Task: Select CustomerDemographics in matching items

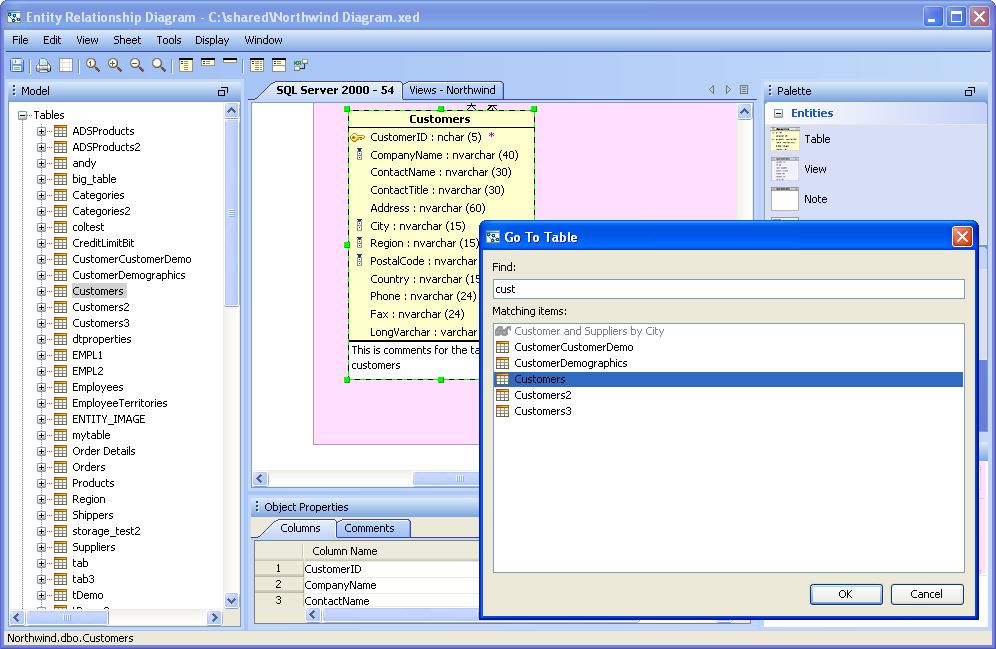Action: (x=729, y=363)
